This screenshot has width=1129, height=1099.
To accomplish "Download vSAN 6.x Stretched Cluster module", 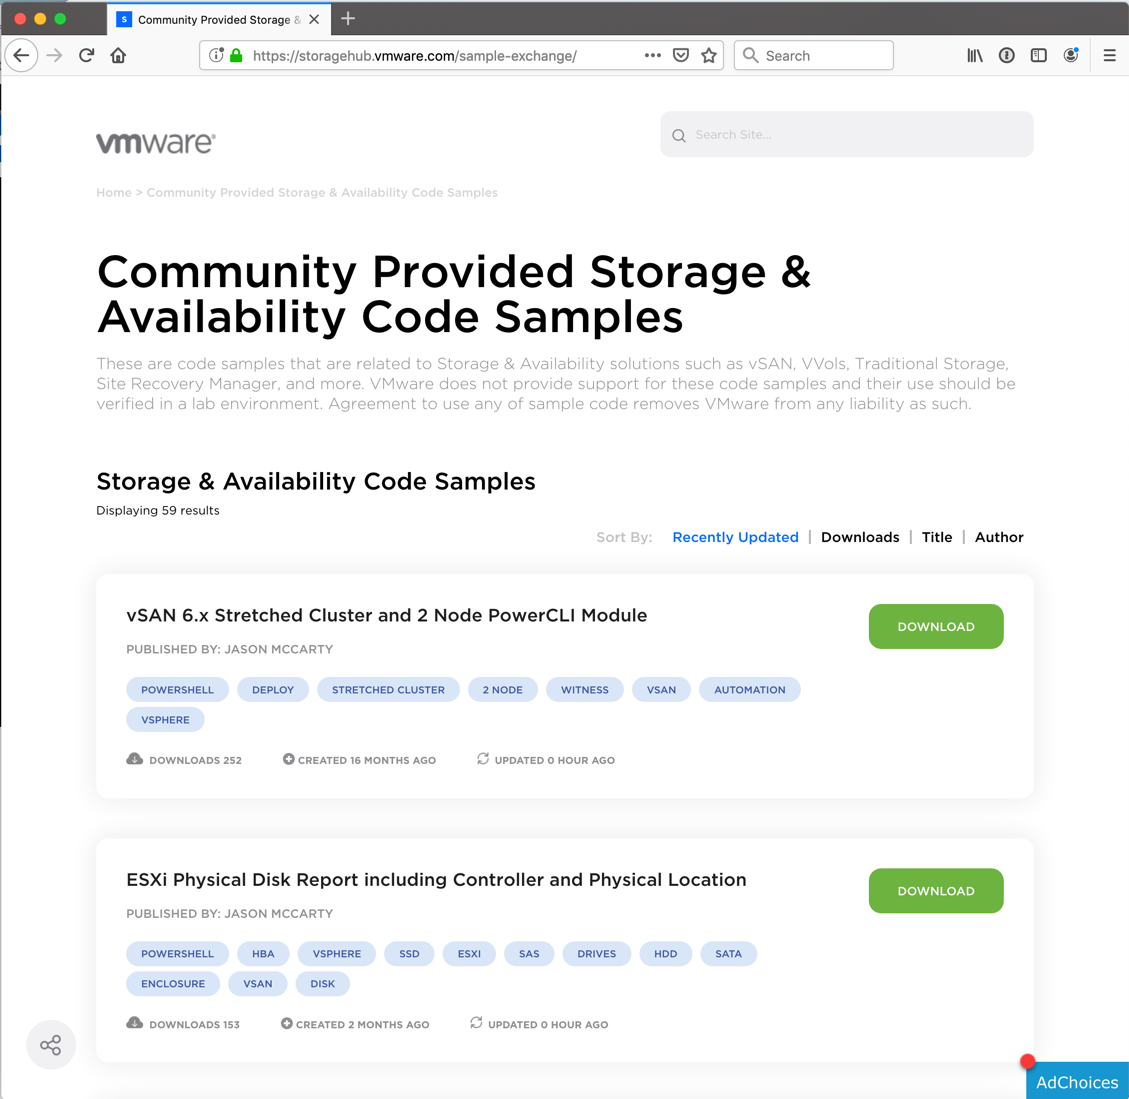I will (x=935, y=627).
